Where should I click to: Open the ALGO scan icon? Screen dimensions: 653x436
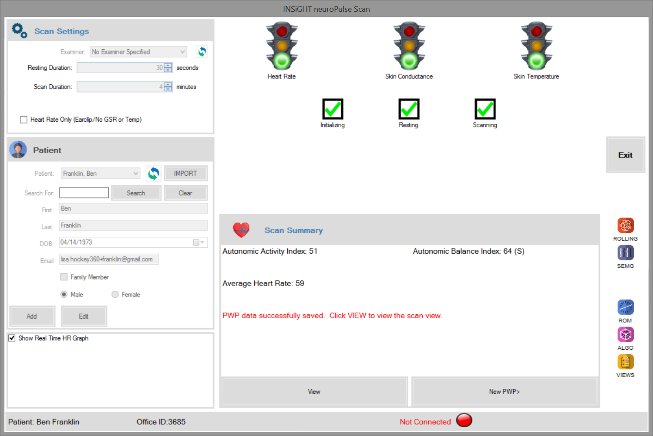(x=626, y=334)
